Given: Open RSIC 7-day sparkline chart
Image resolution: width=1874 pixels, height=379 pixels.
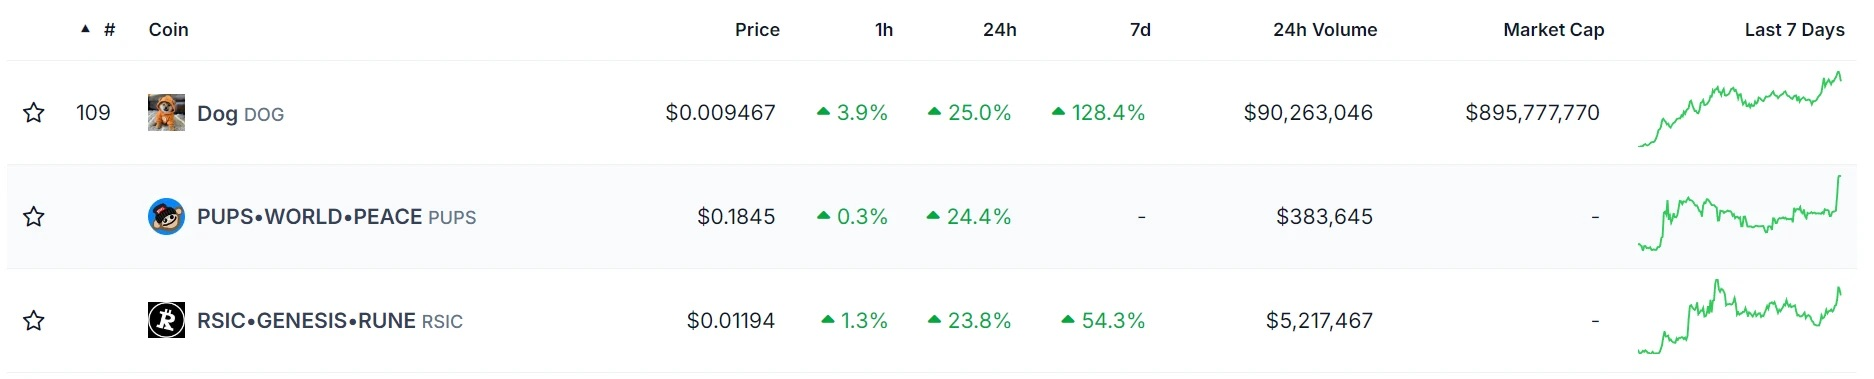Looking at the screenshot, I should click(x=1740, y=318).
